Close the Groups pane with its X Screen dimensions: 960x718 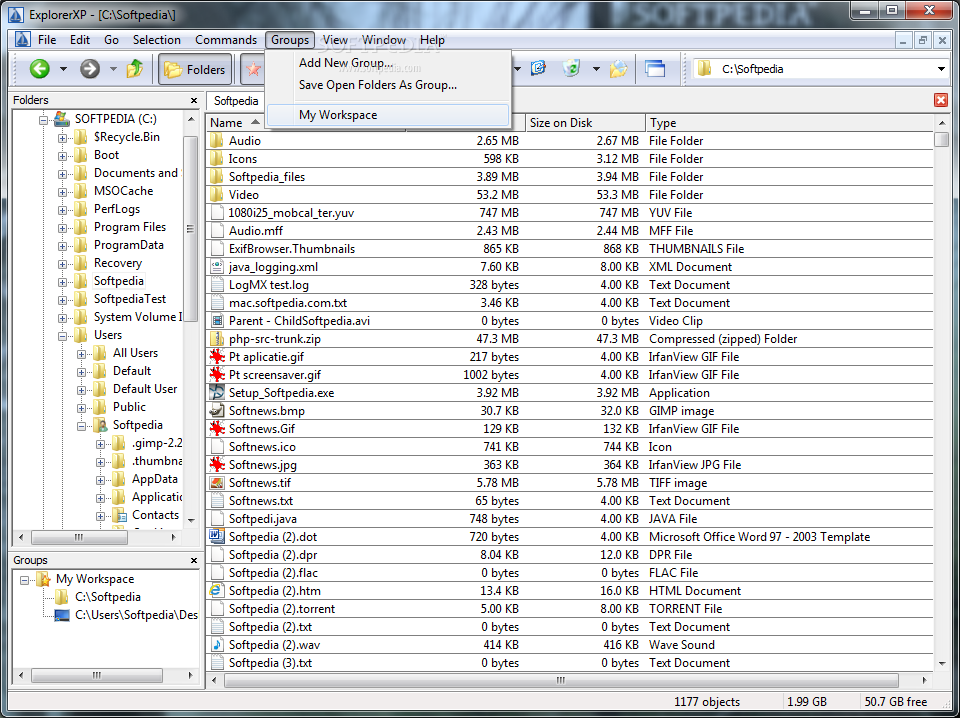point(194,560)
